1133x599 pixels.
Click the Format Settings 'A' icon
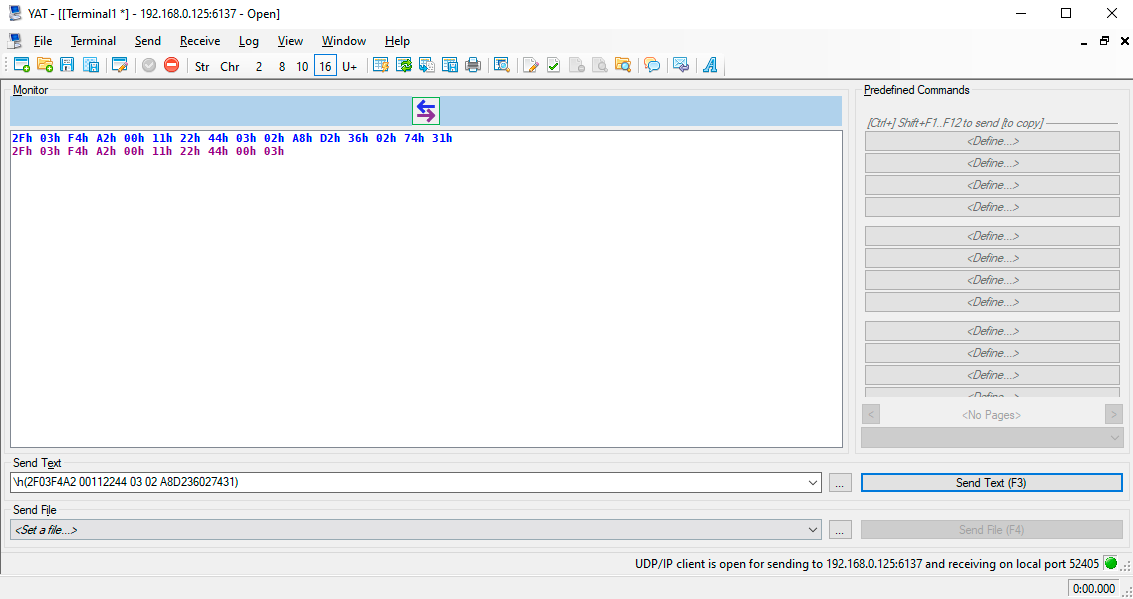point(710,66)
